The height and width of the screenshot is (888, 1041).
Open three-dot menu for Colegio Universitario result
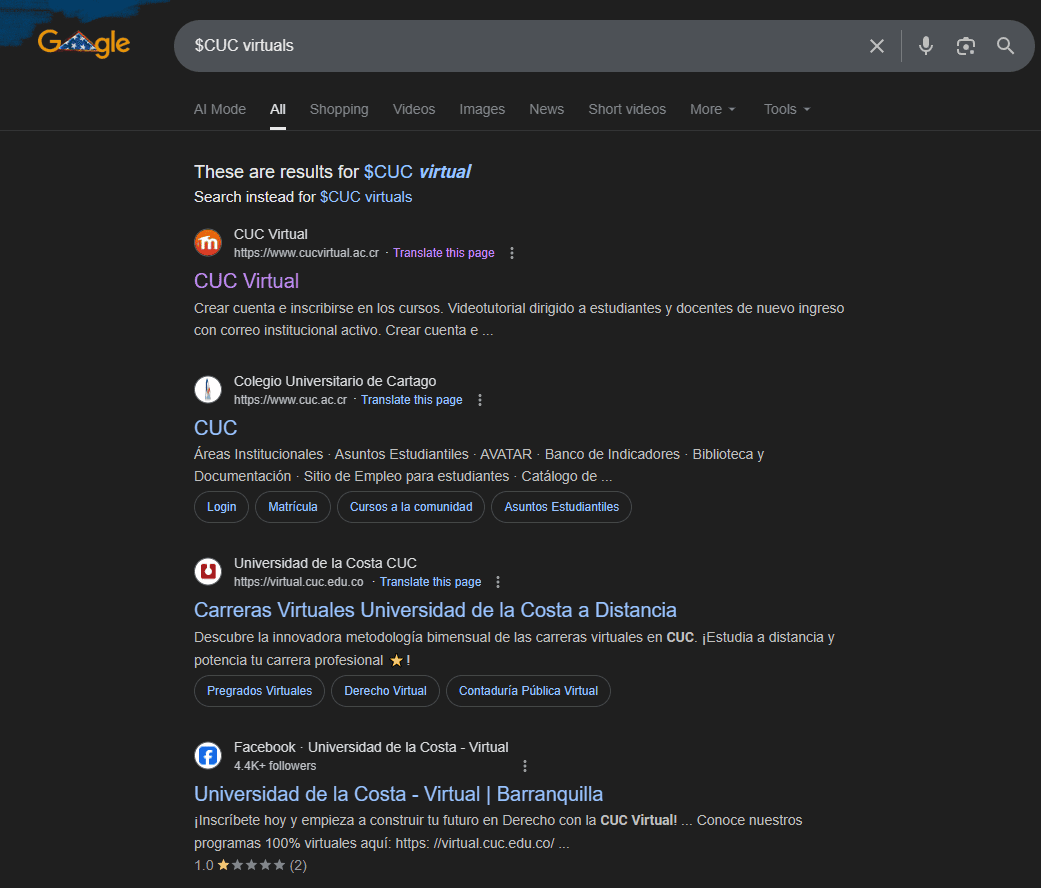(x=480, y=400)
